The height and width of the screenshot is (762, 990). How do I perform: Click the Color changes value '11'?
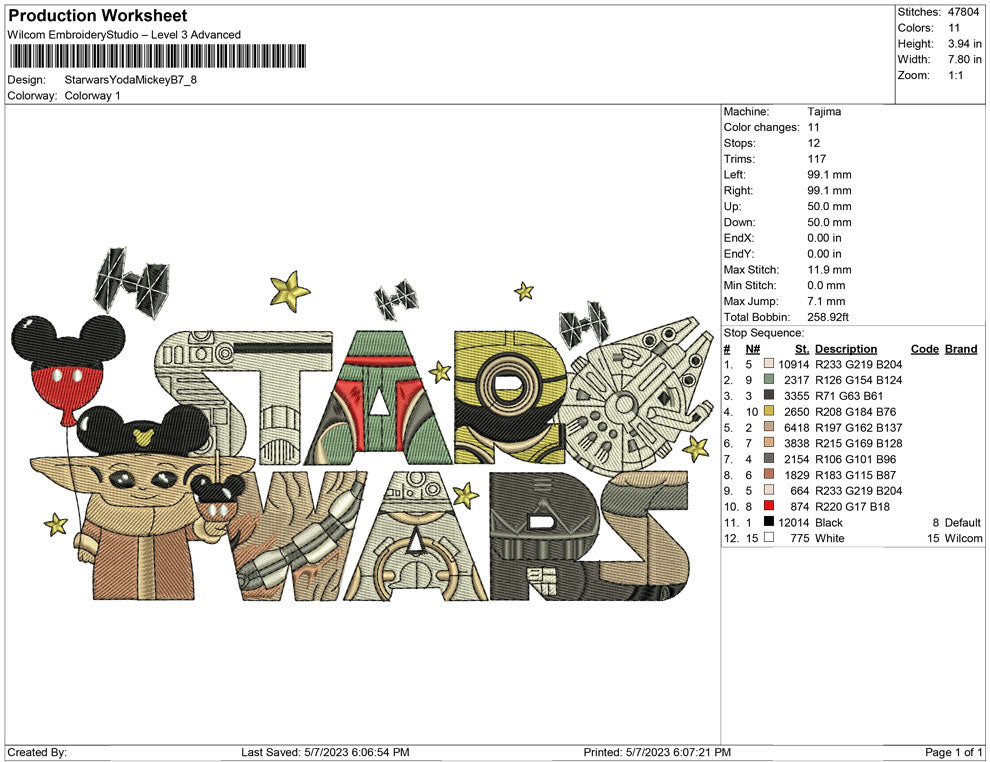813,128
